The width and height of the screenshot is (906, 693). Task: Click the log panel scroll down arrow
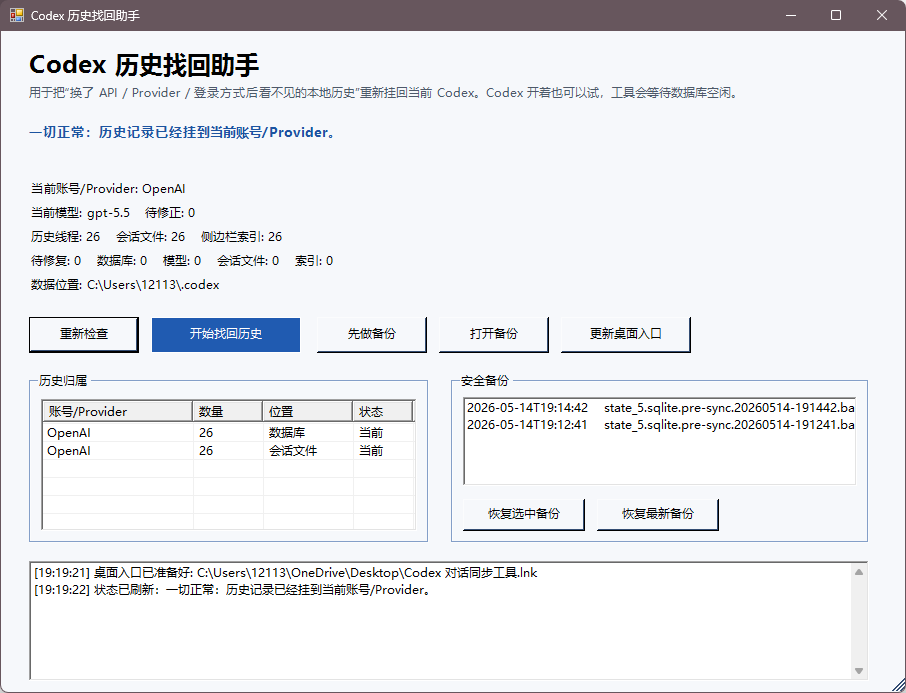859,670
